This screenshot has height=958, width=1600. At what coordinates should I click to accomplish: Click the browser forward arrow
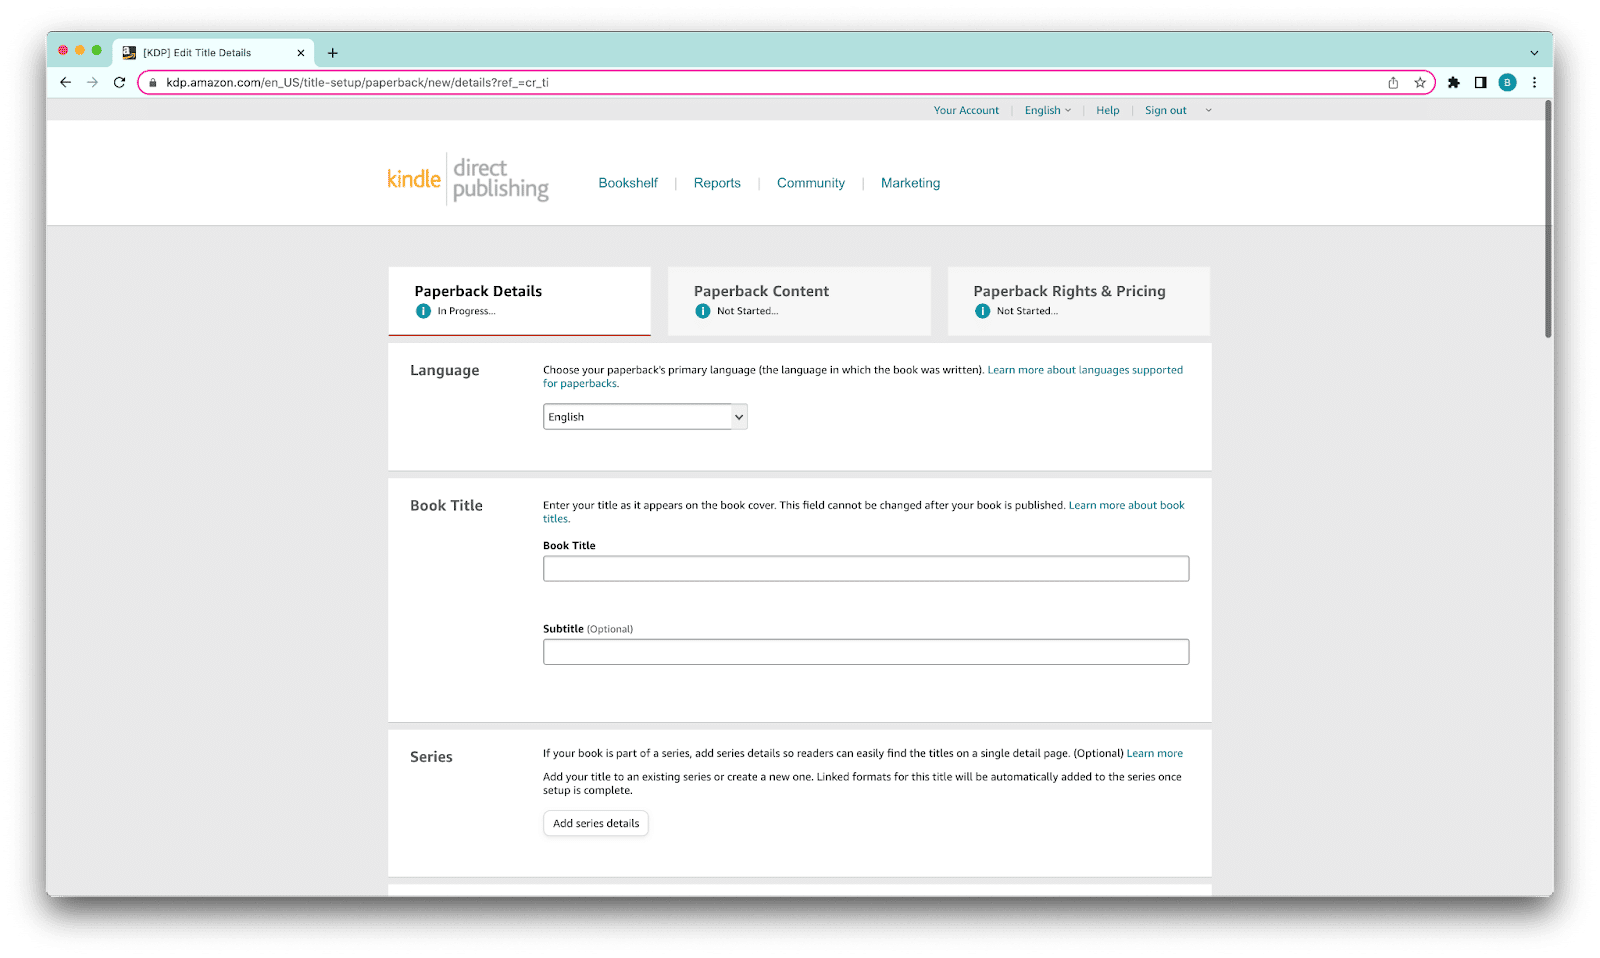[x=93, y=82]
